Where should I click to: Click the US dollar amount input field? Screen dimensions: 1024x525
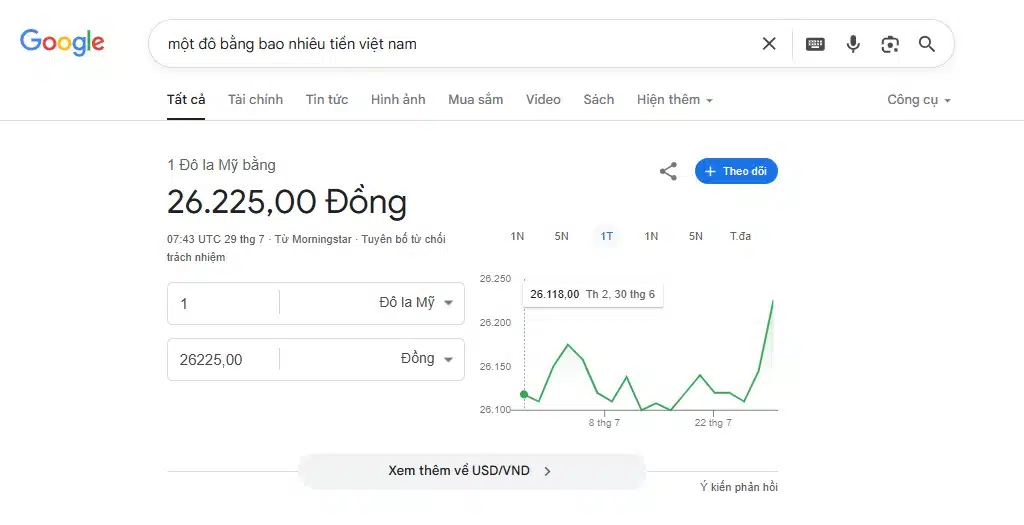pyautogui.click(x=225, y=303)
